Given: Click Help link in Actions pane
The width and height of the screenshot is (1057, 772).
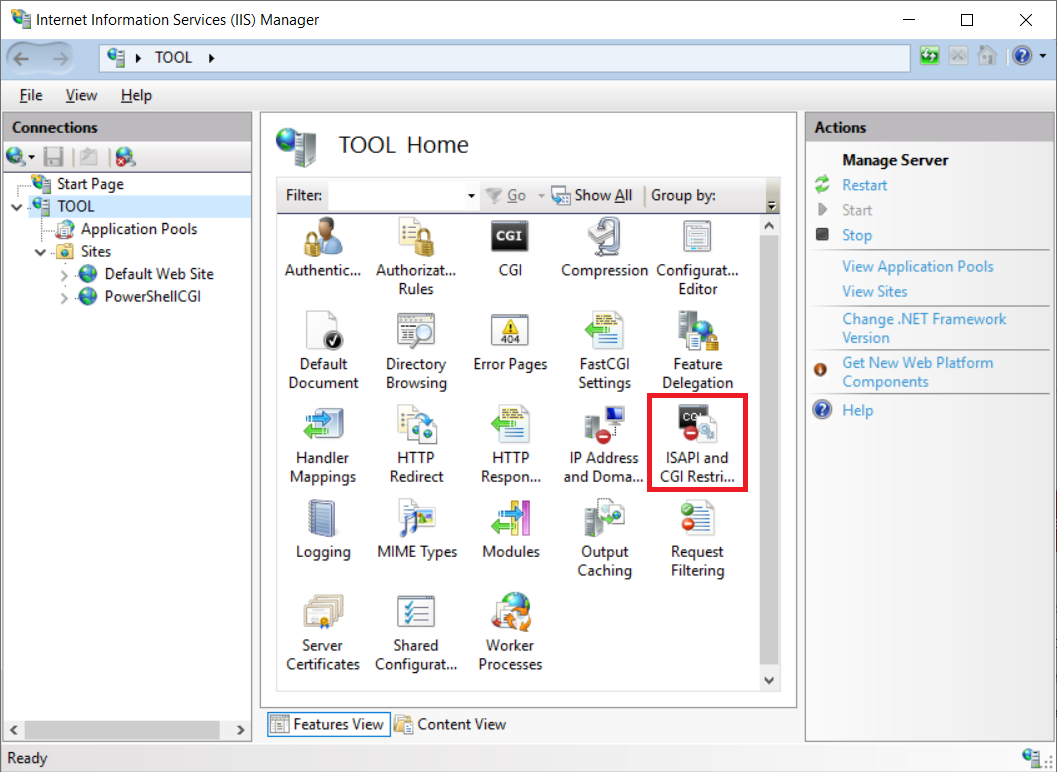Looking at the screenshot, I should 857,410.
